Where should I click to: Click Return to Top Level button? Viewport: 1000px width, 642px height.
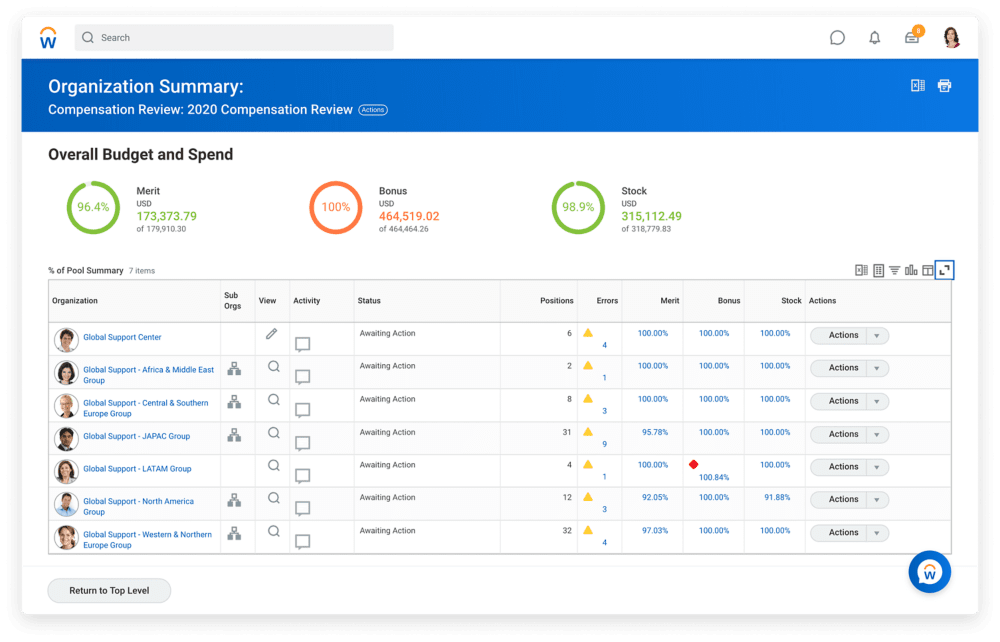pyautogui.click(x=109, y=591)
